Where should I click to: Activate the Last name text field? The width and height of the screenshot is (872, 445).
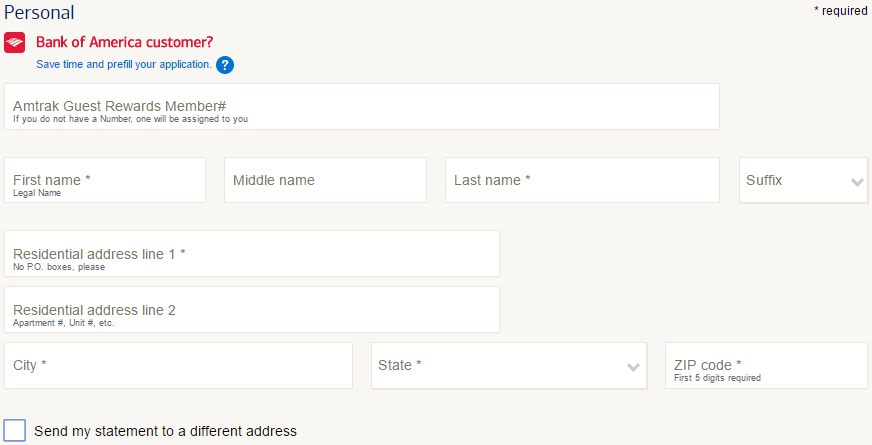coord(582,180)
